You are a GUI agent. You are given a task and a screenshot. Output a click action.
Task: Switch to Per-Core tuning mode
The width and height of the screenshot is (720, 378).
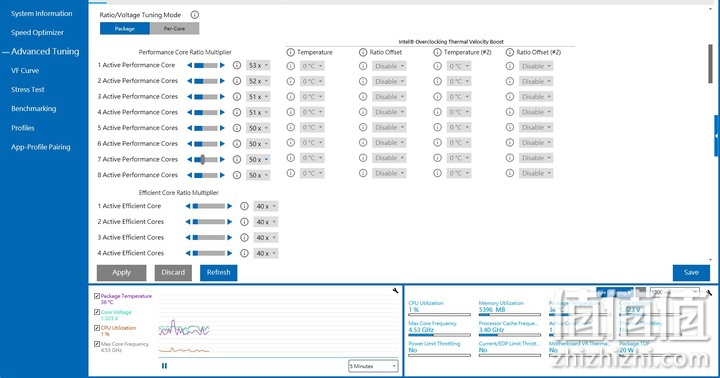pyautogui.click(x=174, y=28)
